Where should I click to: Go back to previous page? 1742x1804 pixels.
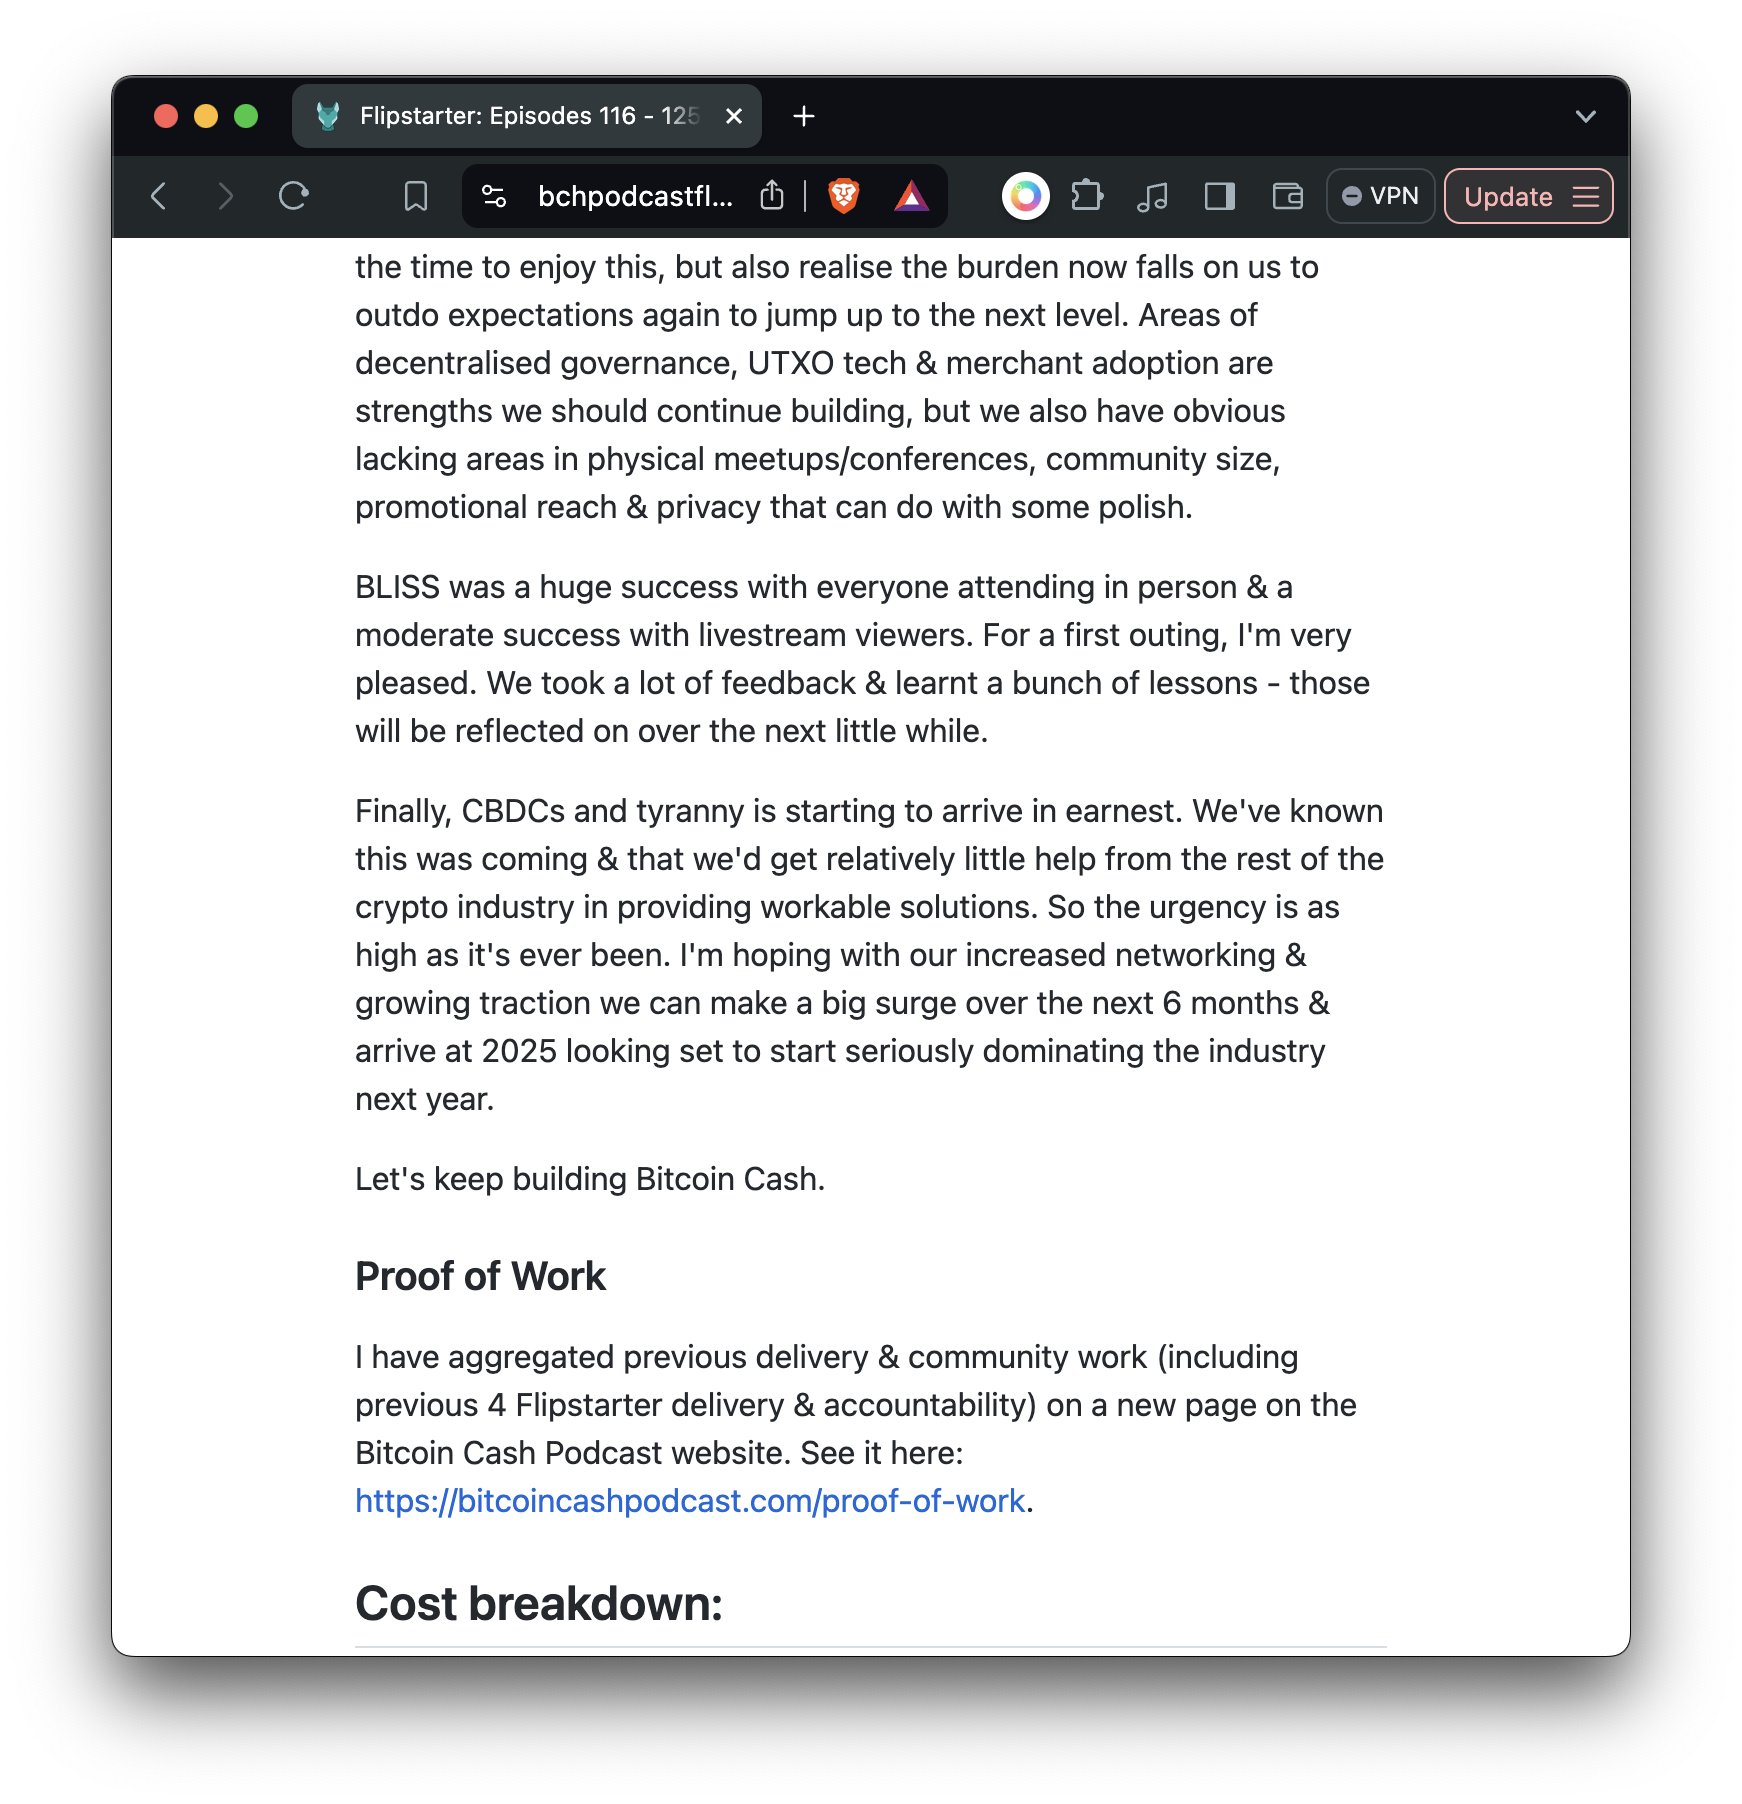[159, 196]
